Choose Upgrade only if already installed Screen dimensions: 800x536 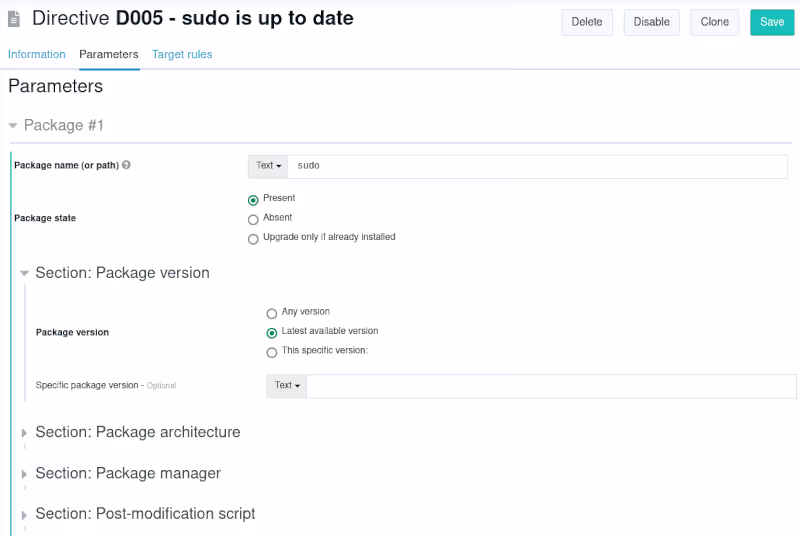point(253,239)
